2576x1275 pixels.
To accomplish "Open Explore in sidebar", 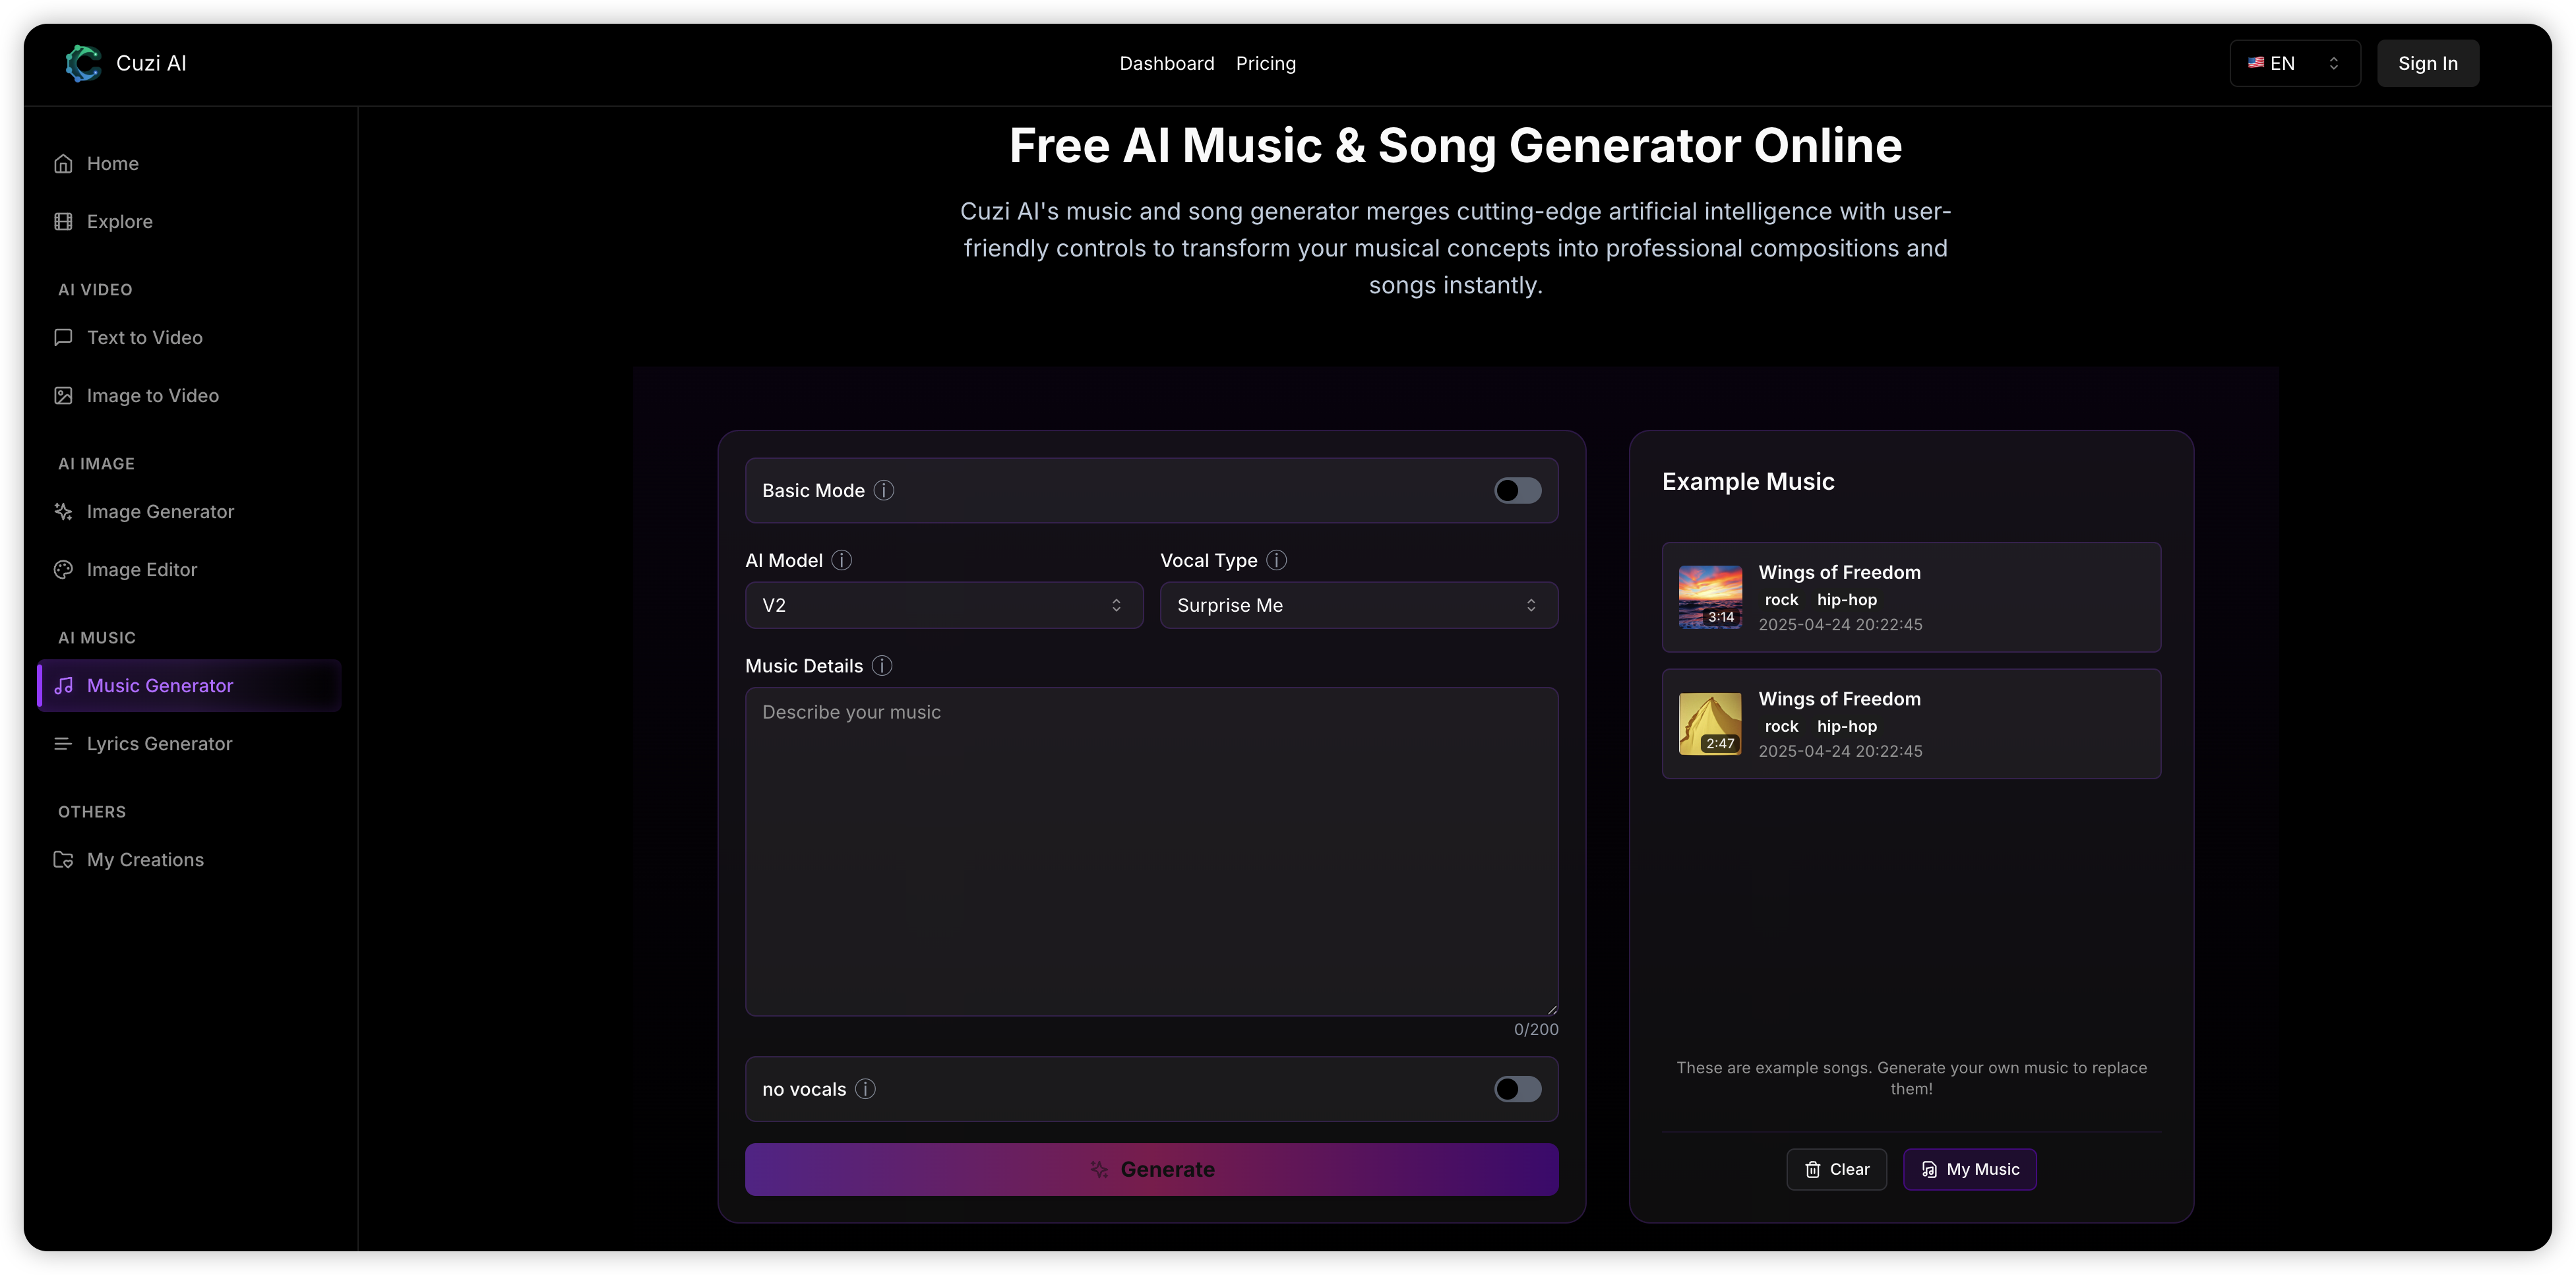I will [189, 222].
